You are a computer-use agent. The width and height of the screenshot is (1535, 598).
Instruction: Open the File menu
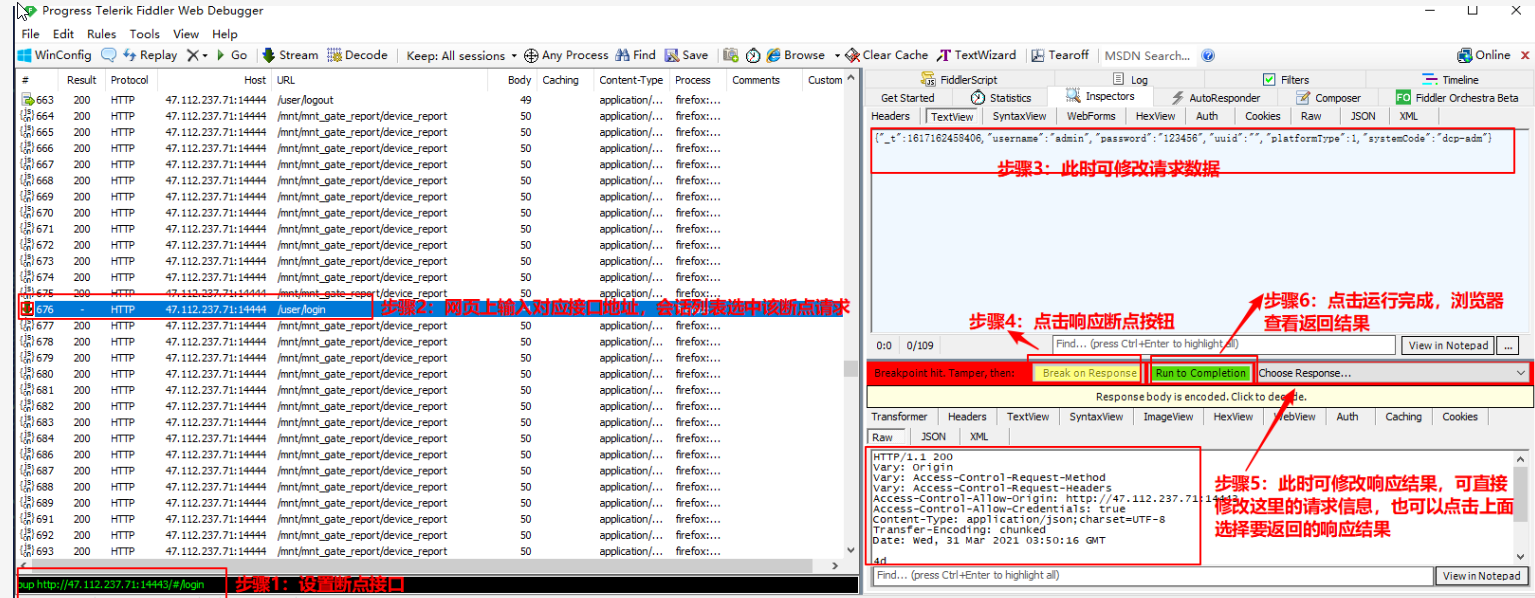click(x=31, y=34)
